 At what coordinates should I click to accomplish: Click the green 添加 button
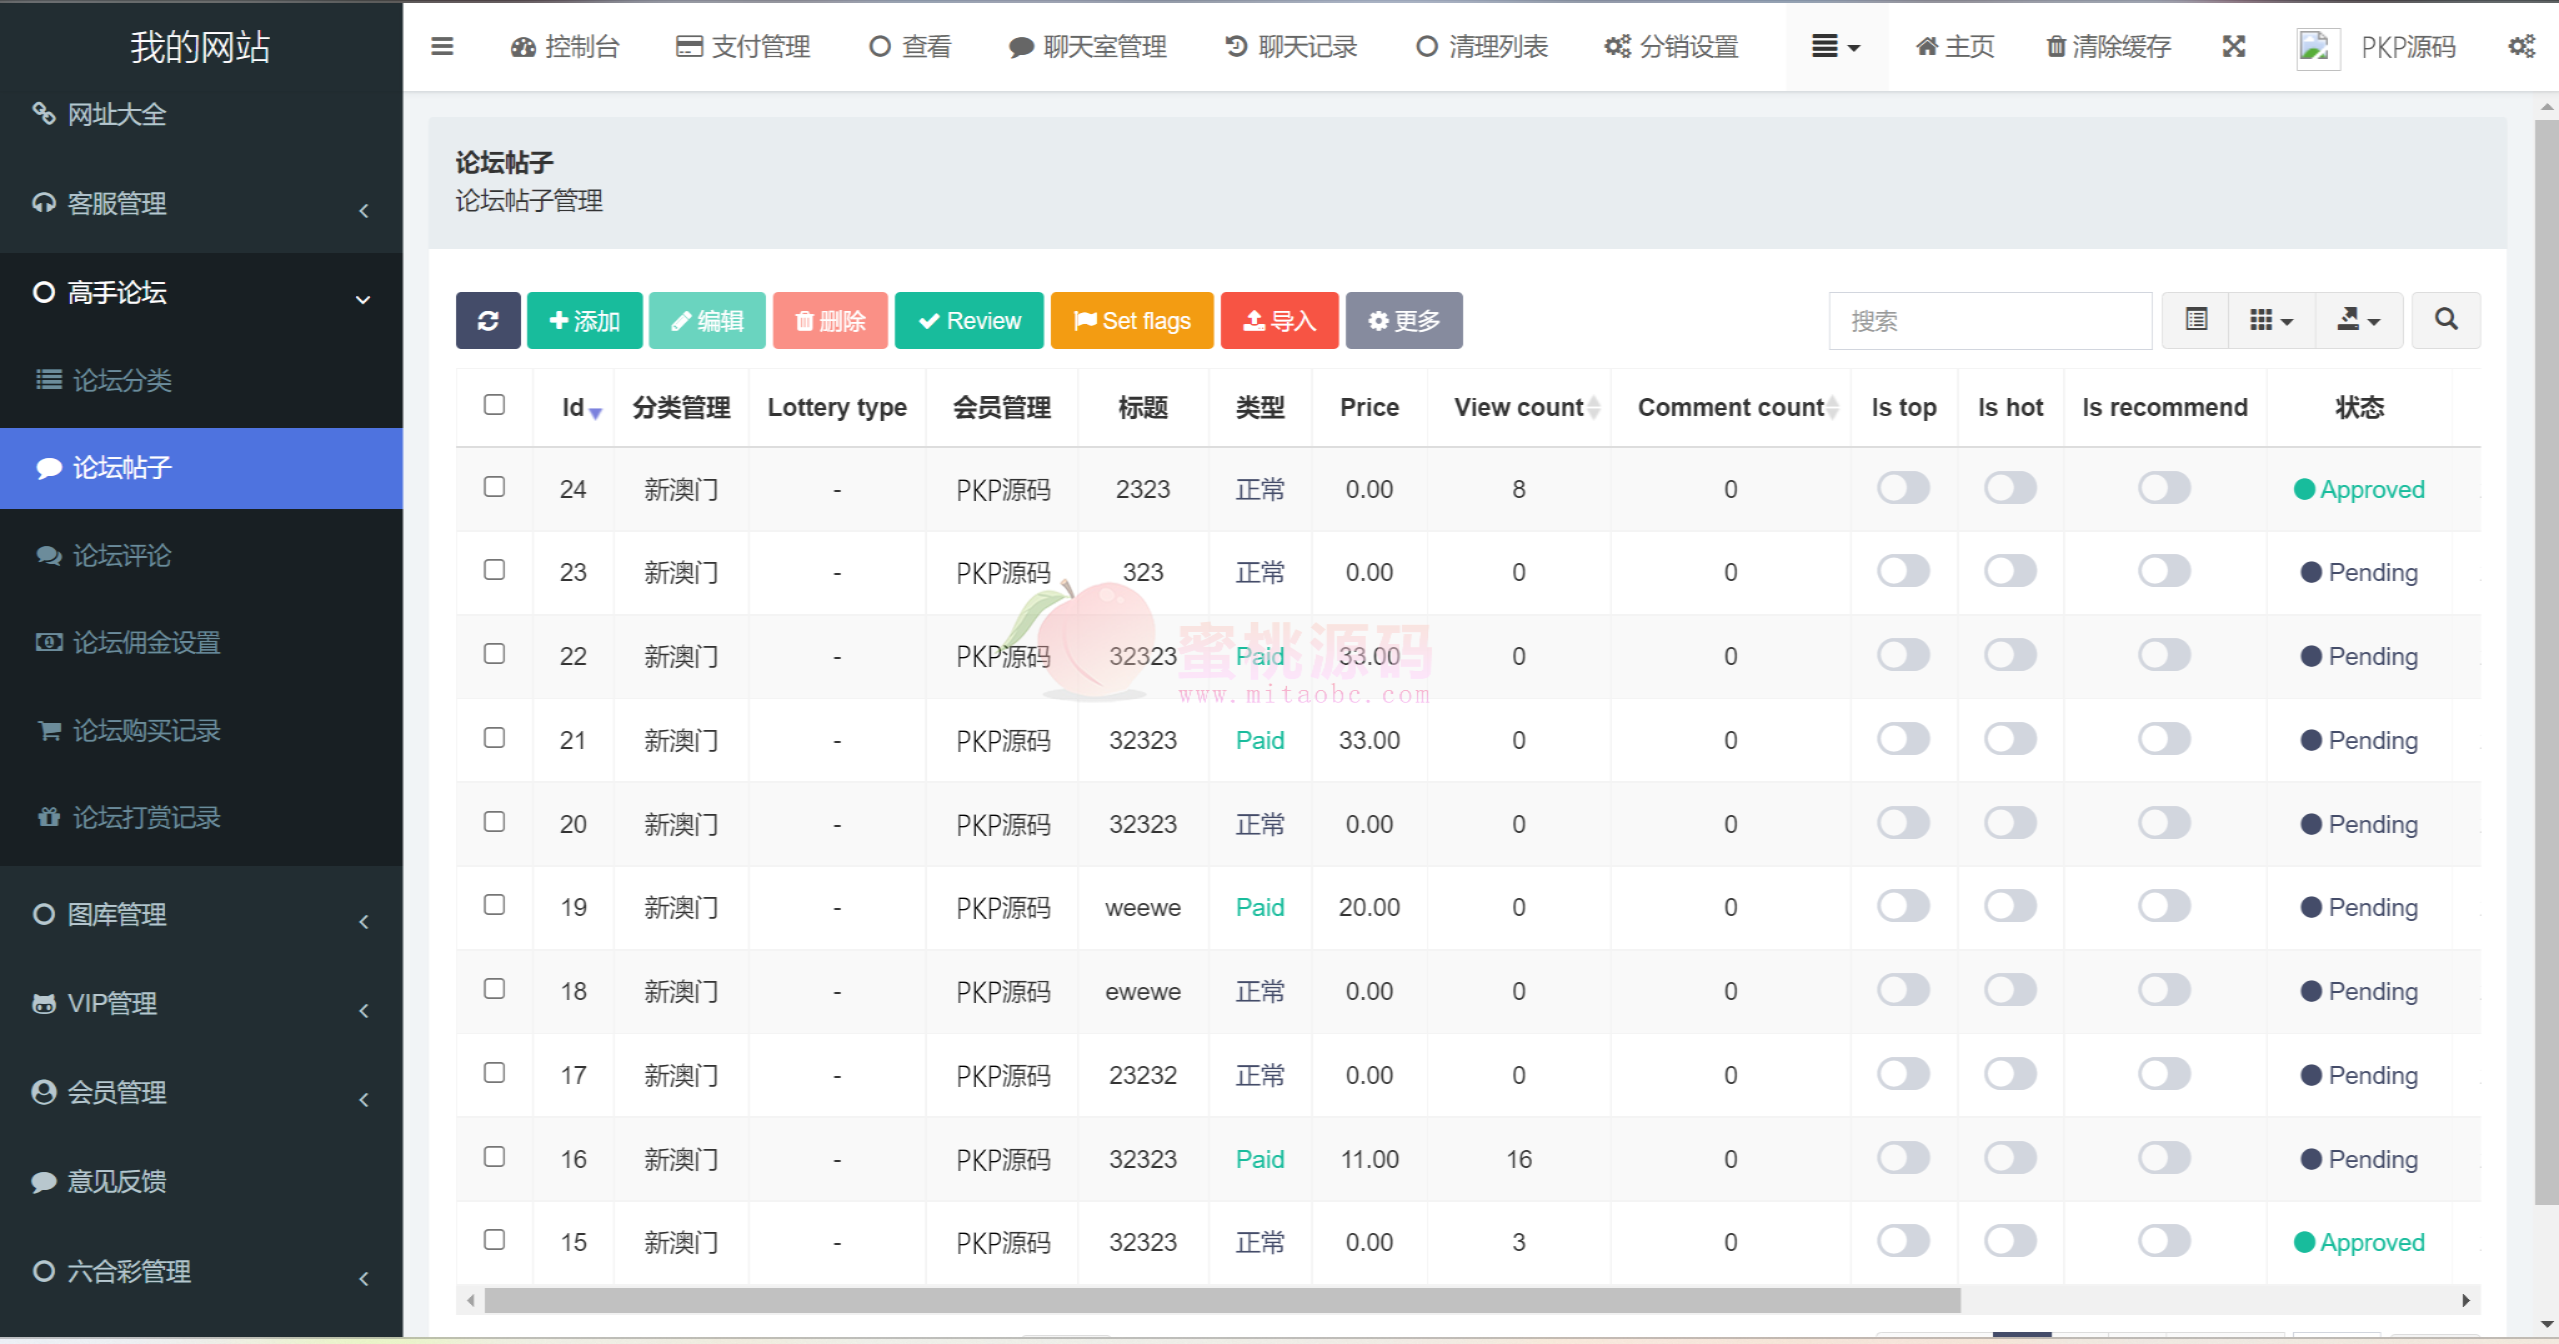pyautogui.click(x=584, y=321)
